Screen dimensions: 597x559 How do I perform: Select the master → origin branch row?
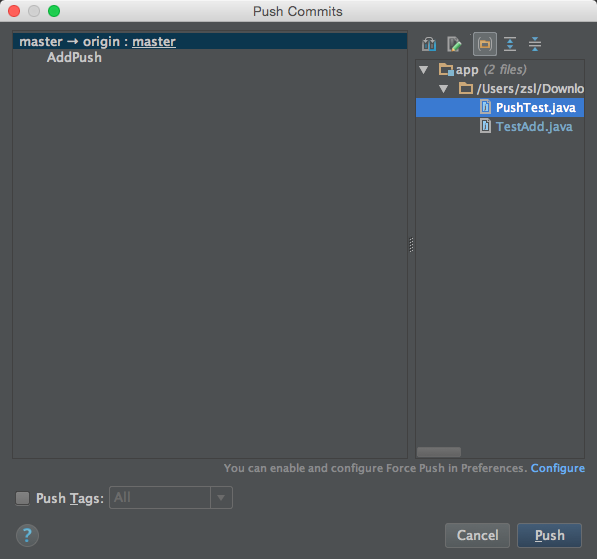pyautogui.click(x=210, y=41)
